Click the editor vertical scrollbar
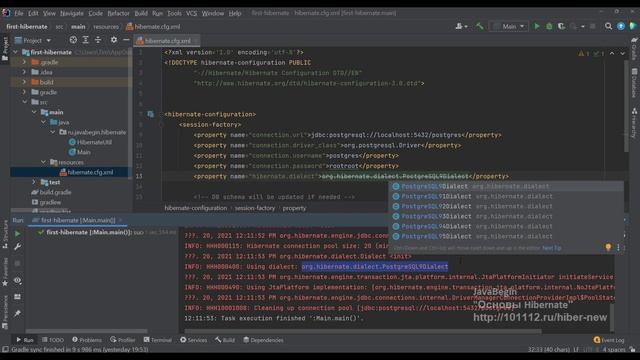640x360 pixels. 626,106
